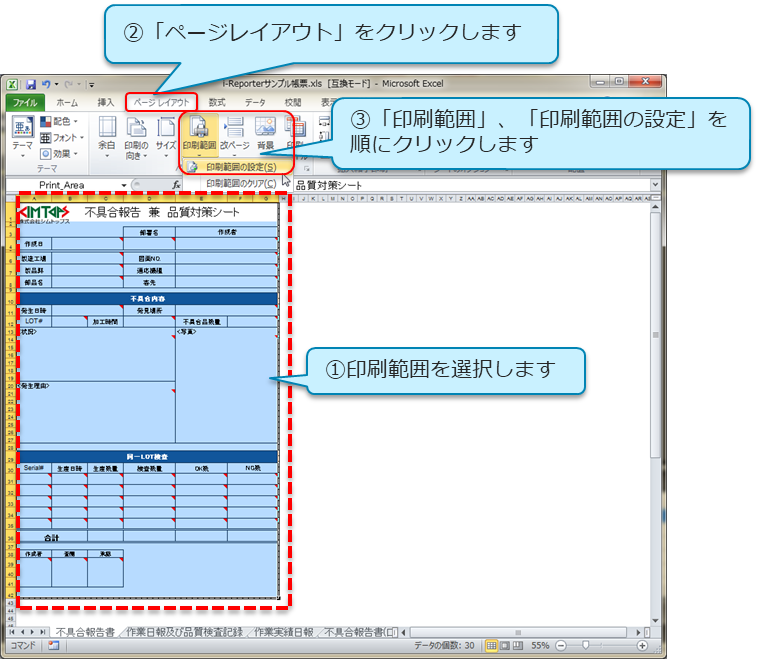Click the Undo icon in quick access toolbar
This screenshot has width=758, height=659.
pos(46,84)
